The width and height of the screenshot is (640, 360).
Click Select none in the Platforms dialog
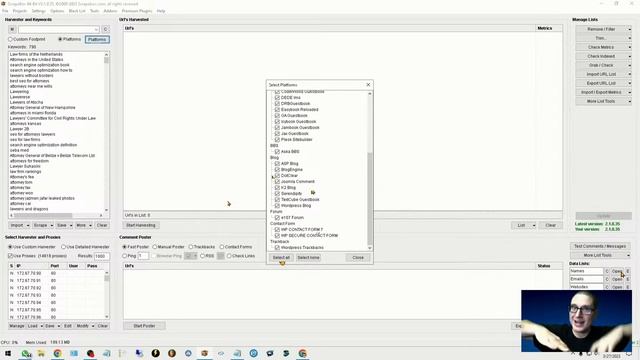pos(308,258)
